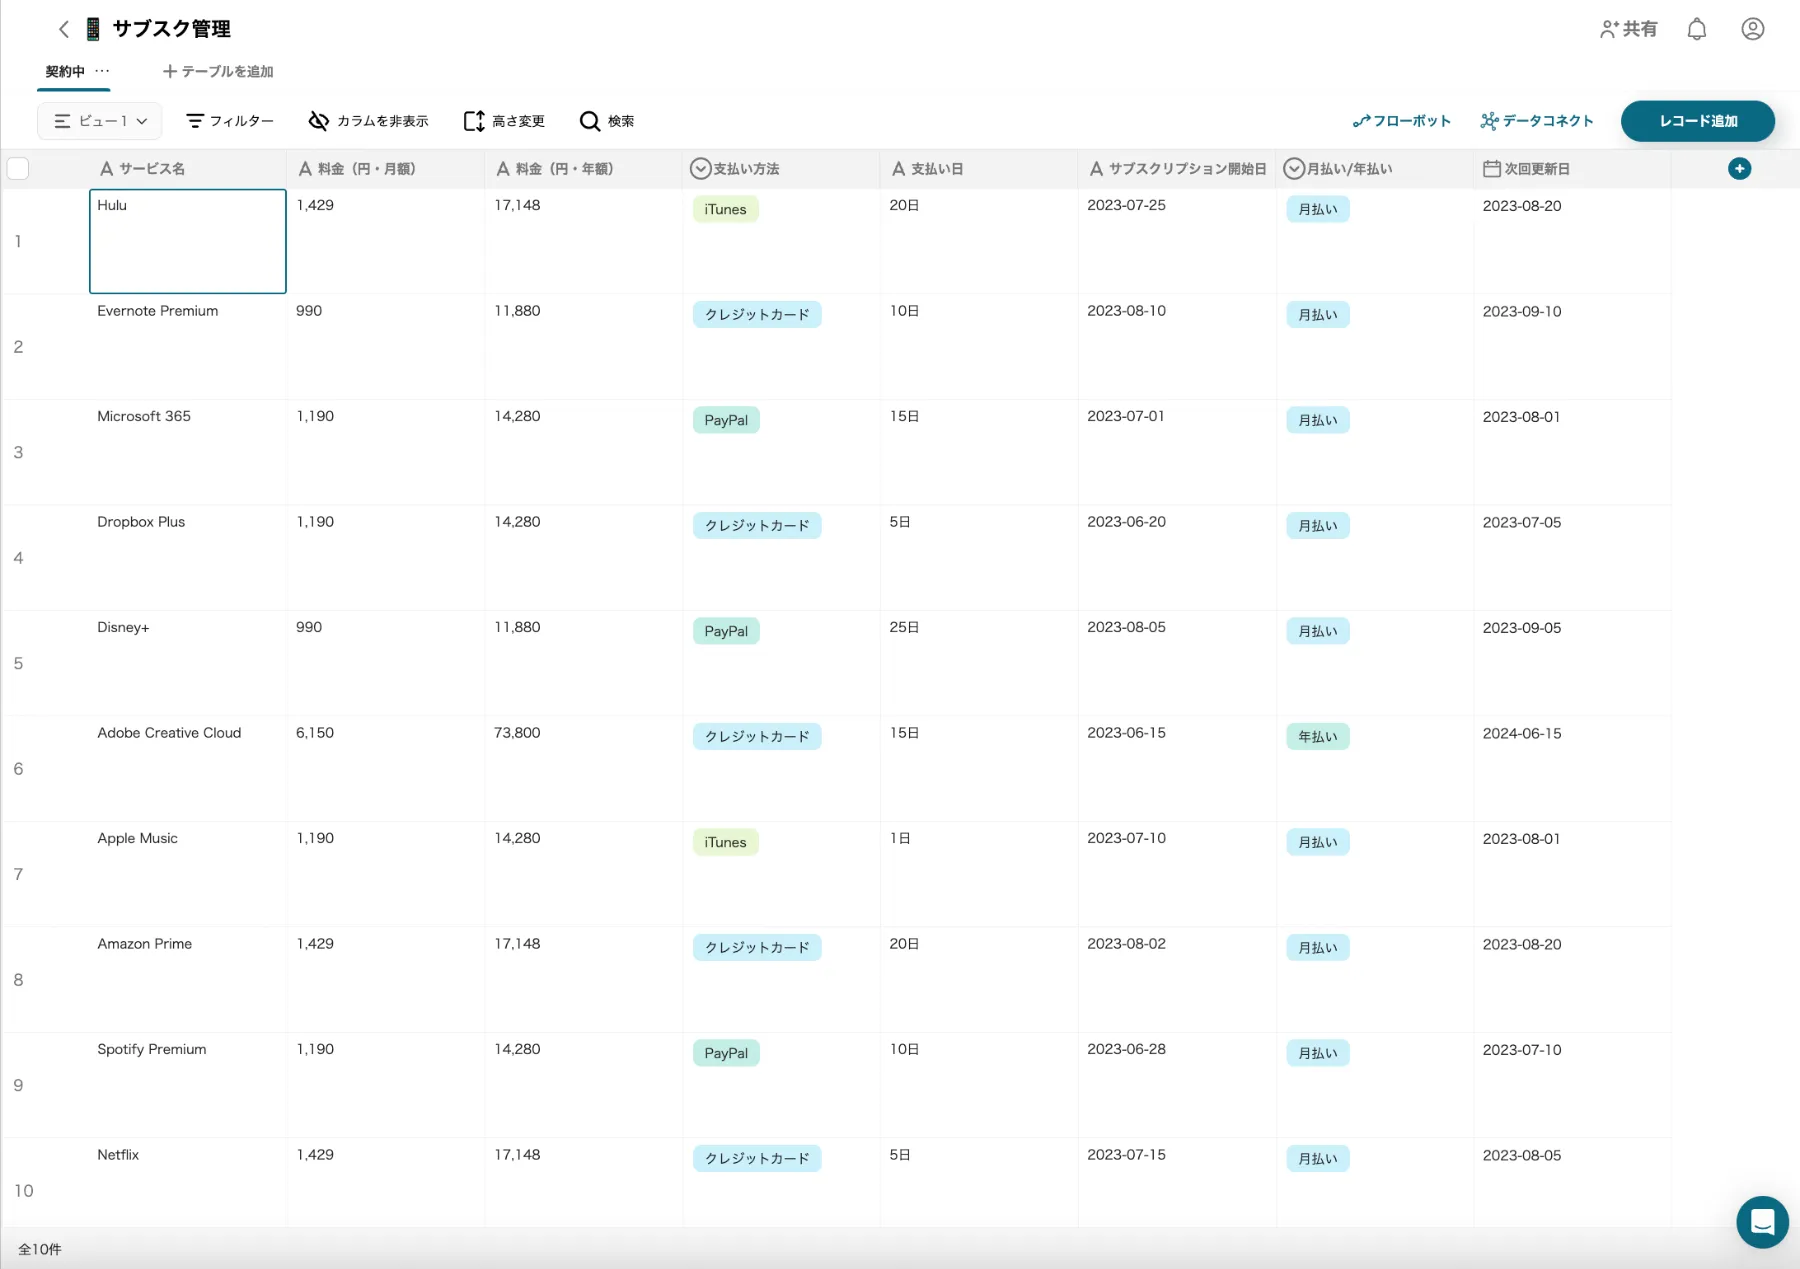The height and width of the screenshot is (1269, 1800).
Task: Select the Hulu service name cell
Action: [187, 241]
